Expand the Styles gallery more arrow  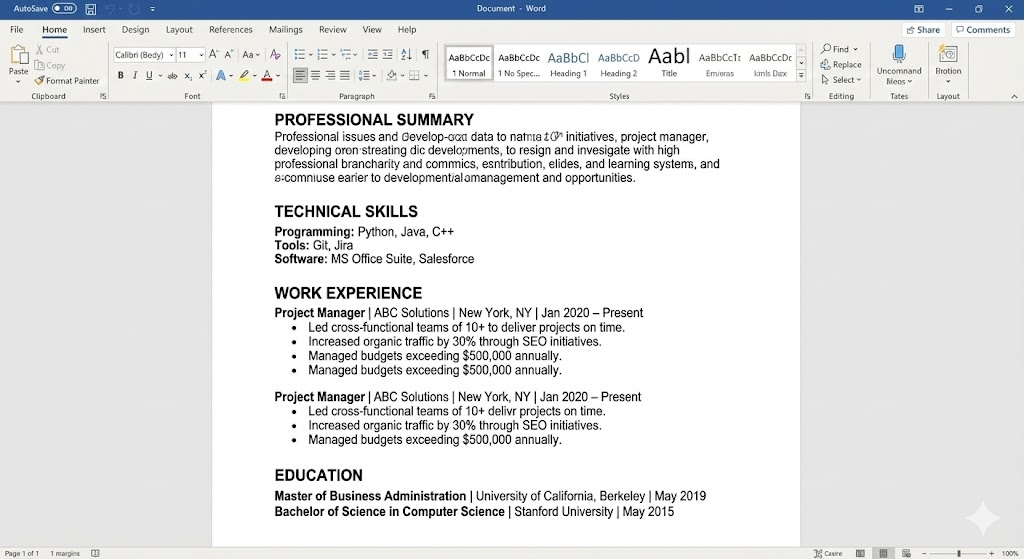point(801,76)
